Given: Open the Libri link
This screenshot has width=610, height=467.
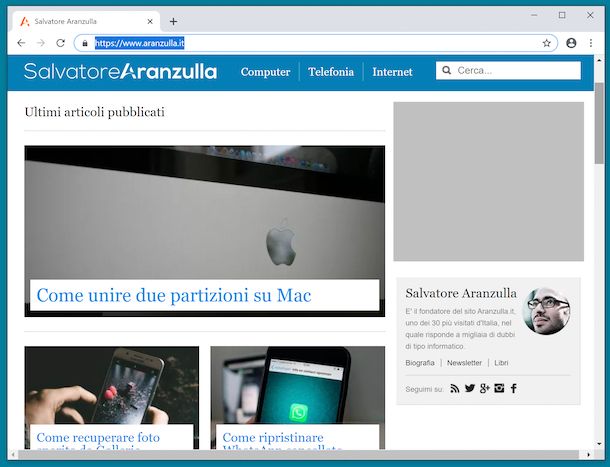Looking at the screenshot, I should coord(501,363).
